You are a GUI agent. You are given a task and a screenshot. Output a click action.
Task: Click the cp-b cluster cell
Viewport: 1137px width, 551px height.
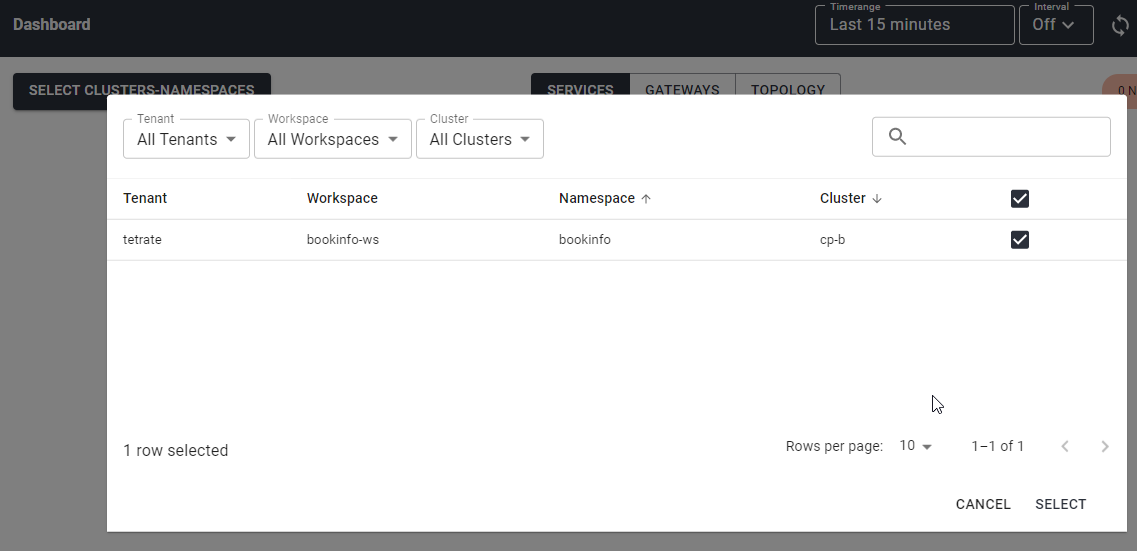coord(832,239)
